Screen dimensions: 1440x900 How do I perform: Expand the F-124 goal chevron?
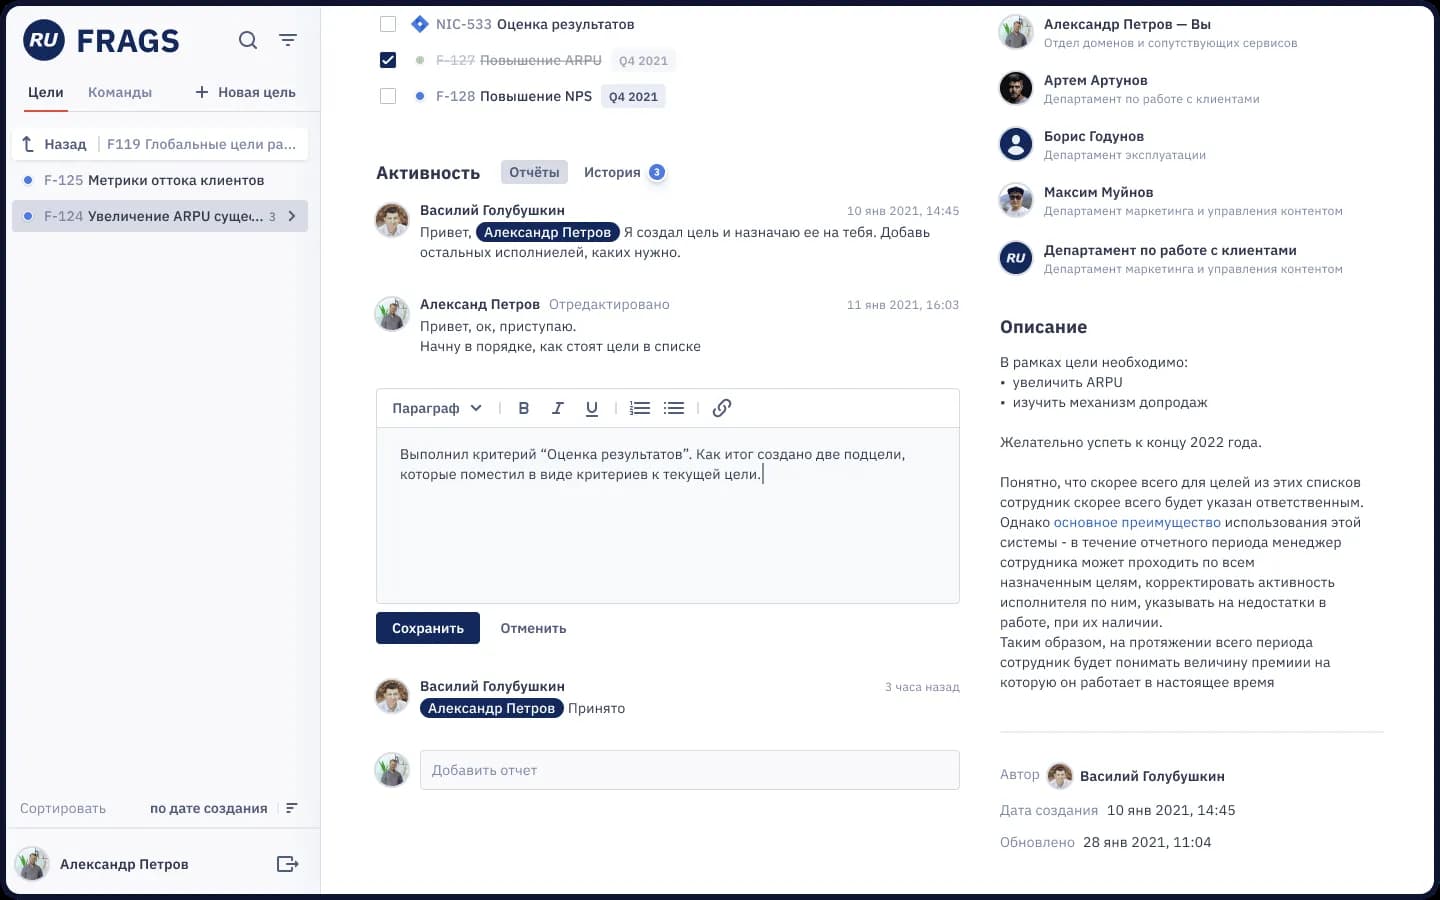click(292, 216)
